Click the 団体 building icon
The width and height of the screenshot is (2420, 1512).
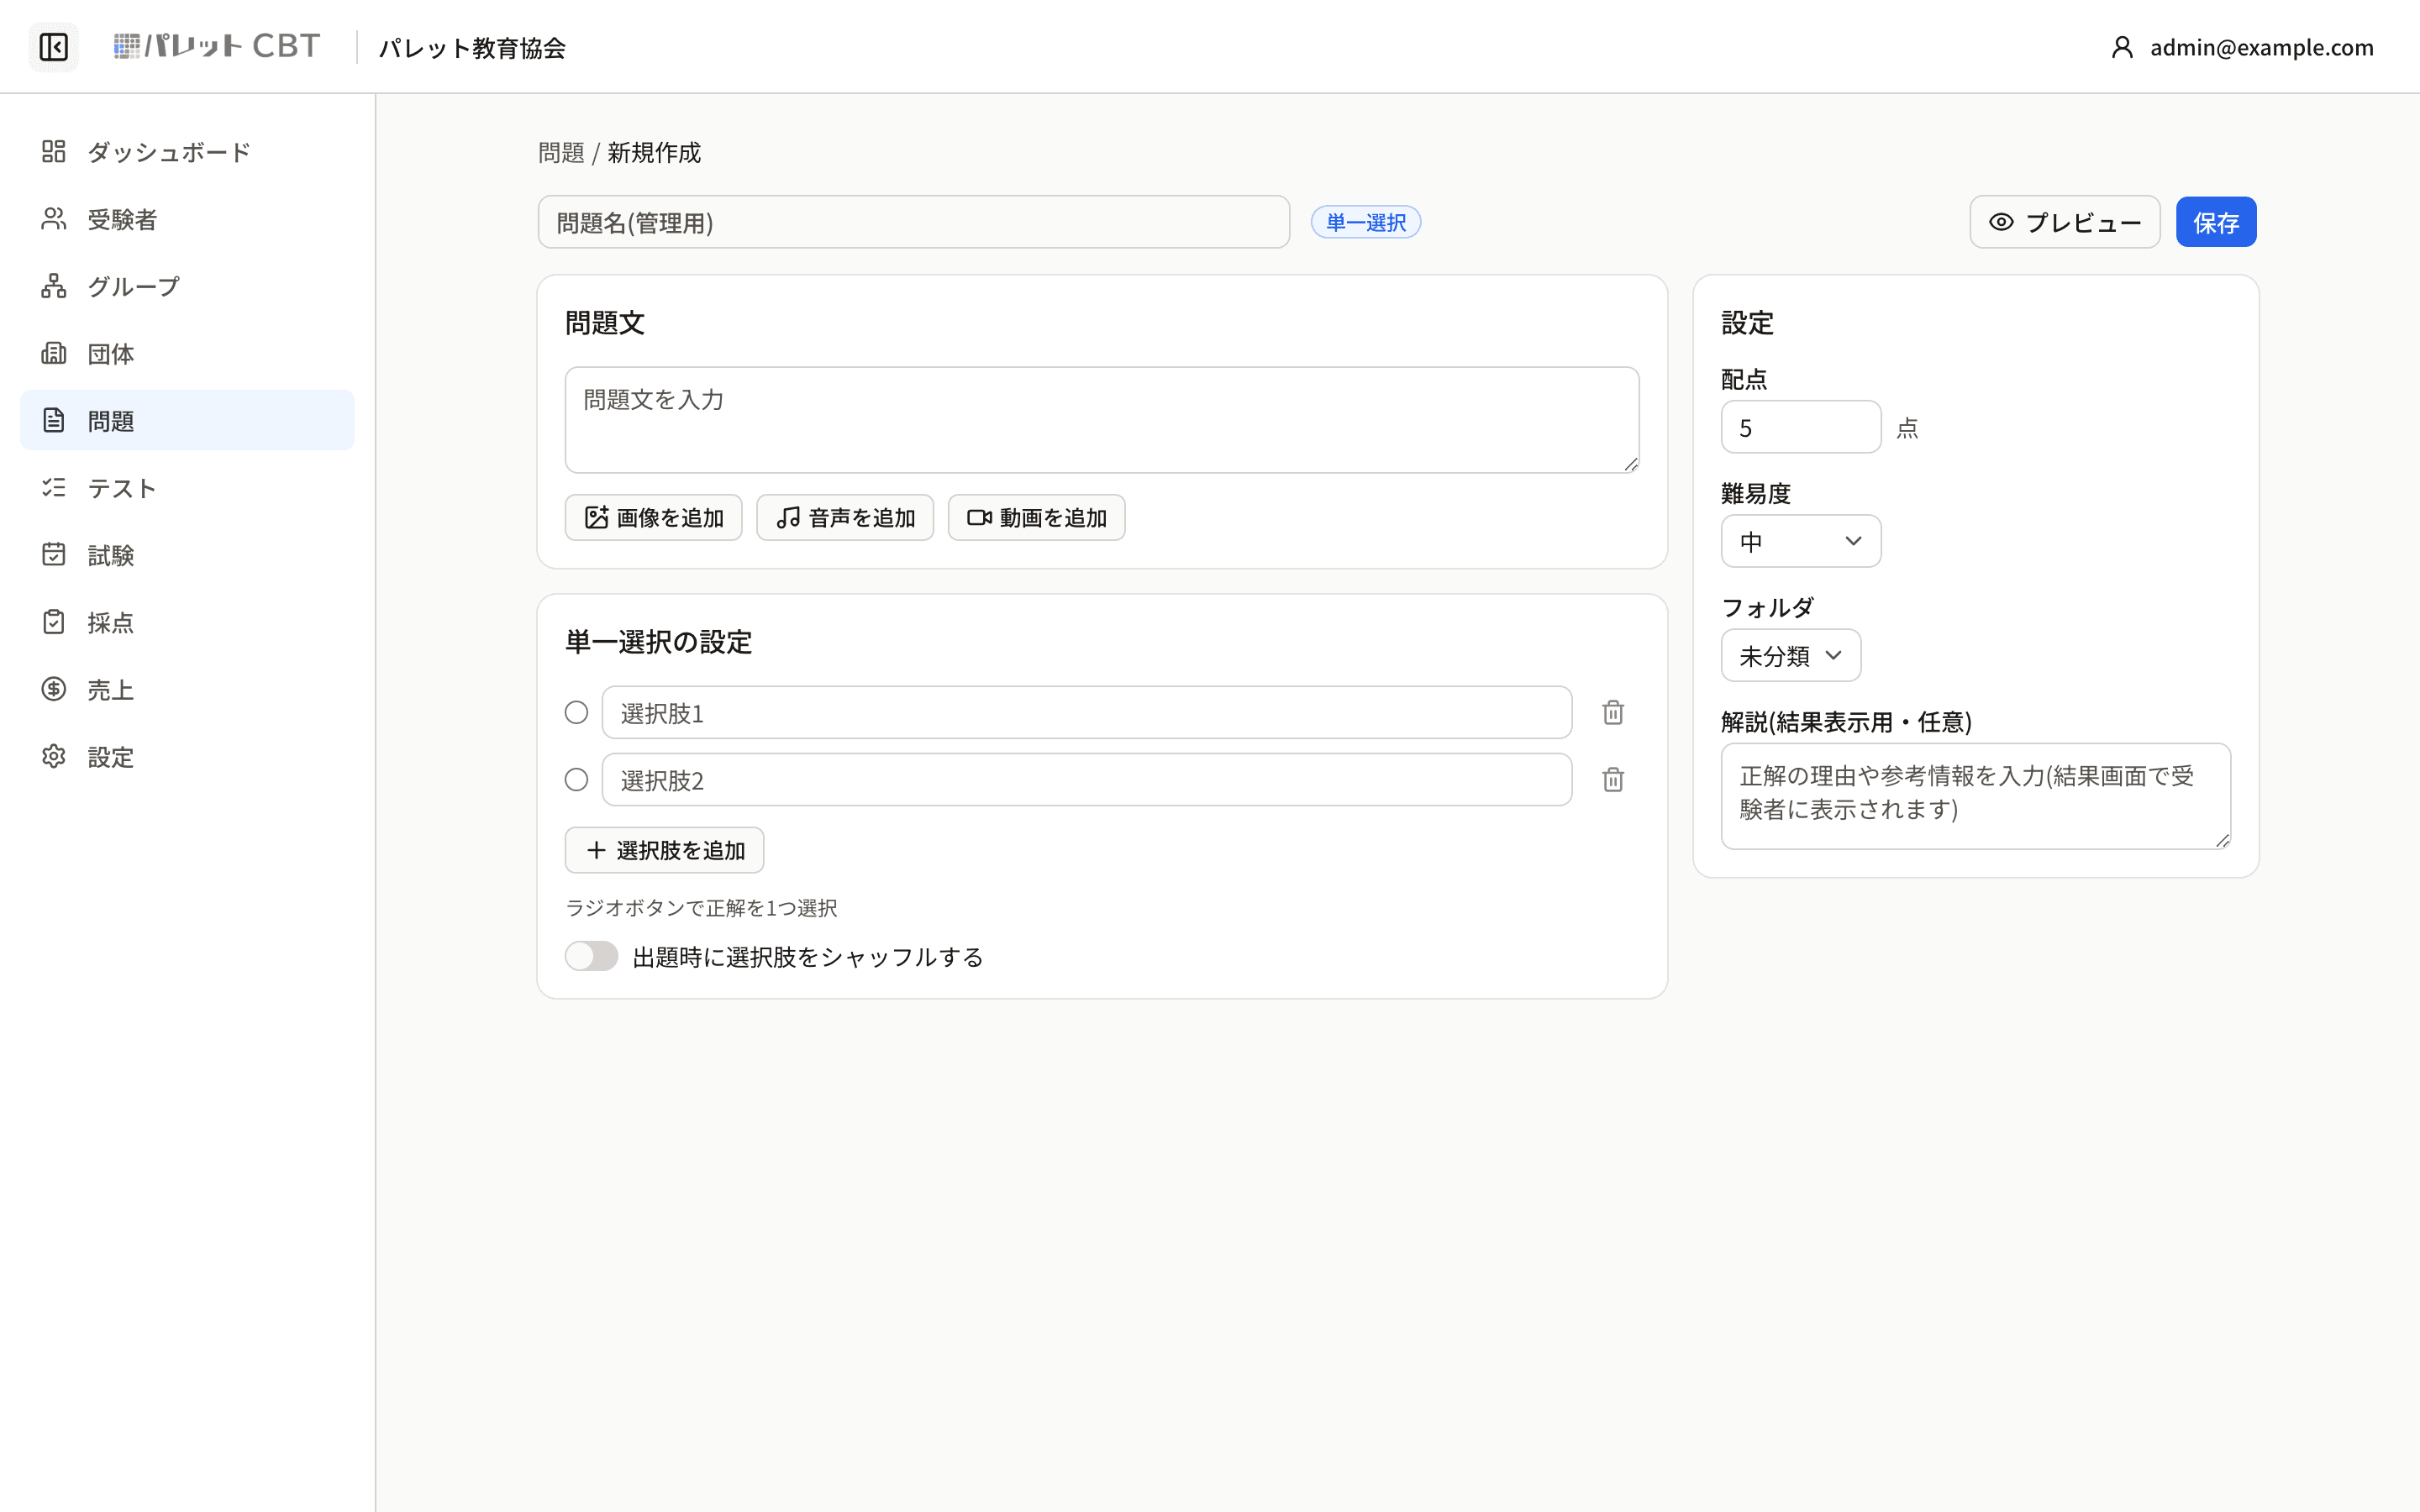pos(54,353)
